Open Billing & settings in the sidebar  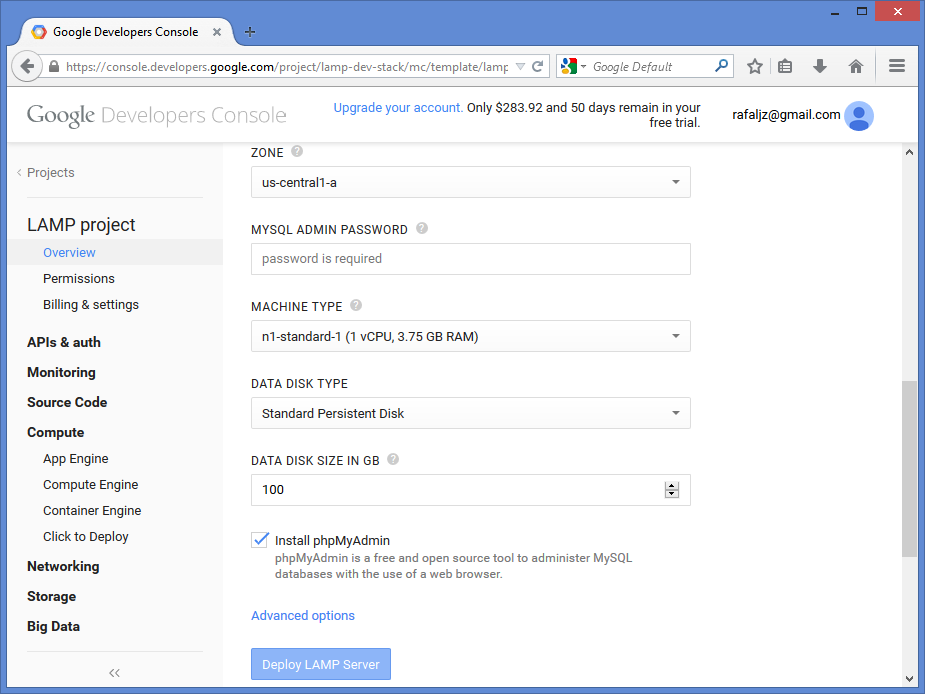click(x=91, y=305)
